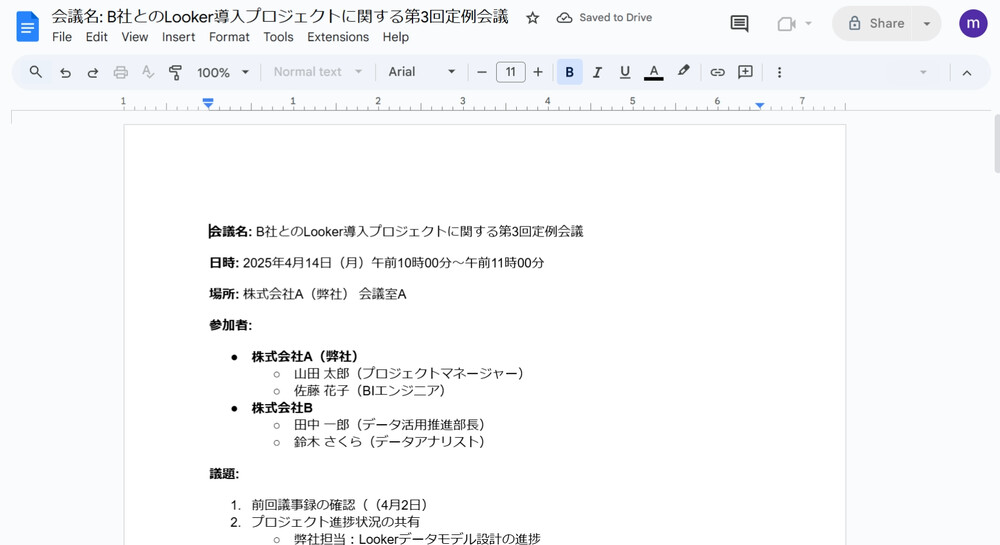Open the View menu

tap(135, 37)
